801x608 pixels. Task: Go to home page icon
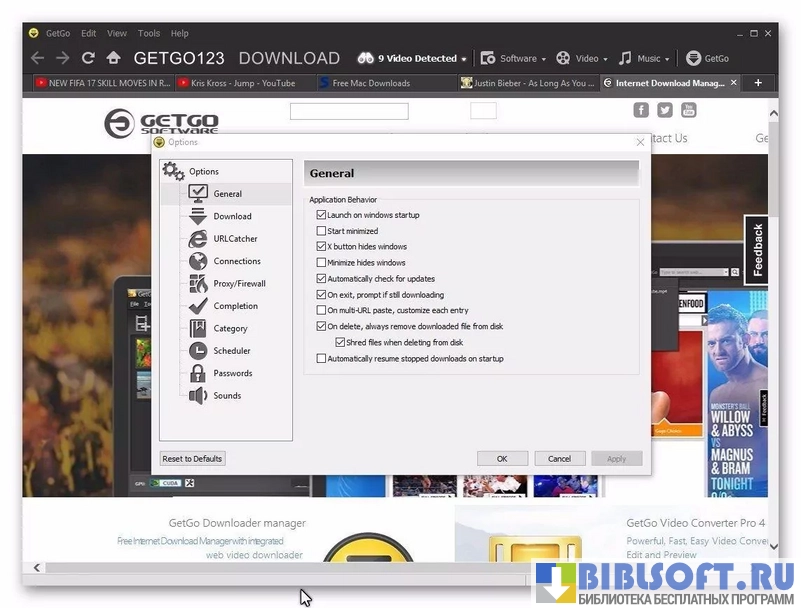(114, 58)
